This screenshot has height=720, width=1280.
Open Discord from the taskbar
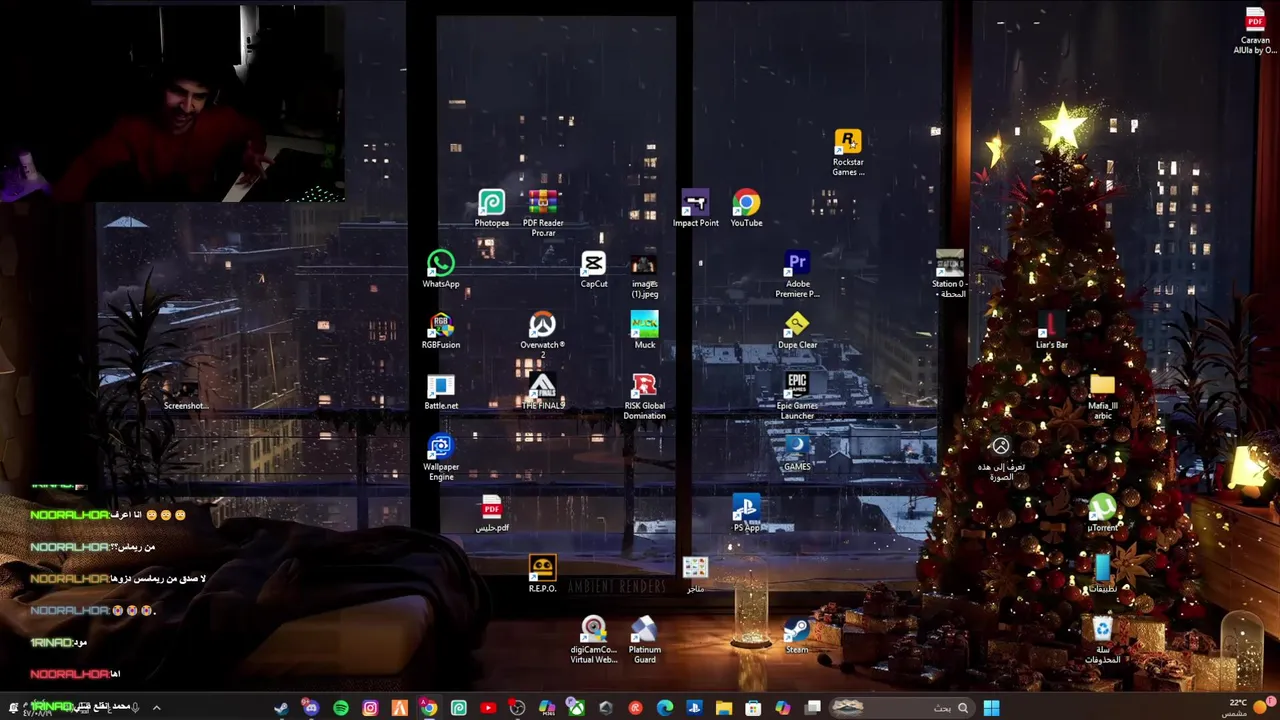[311, 708]
